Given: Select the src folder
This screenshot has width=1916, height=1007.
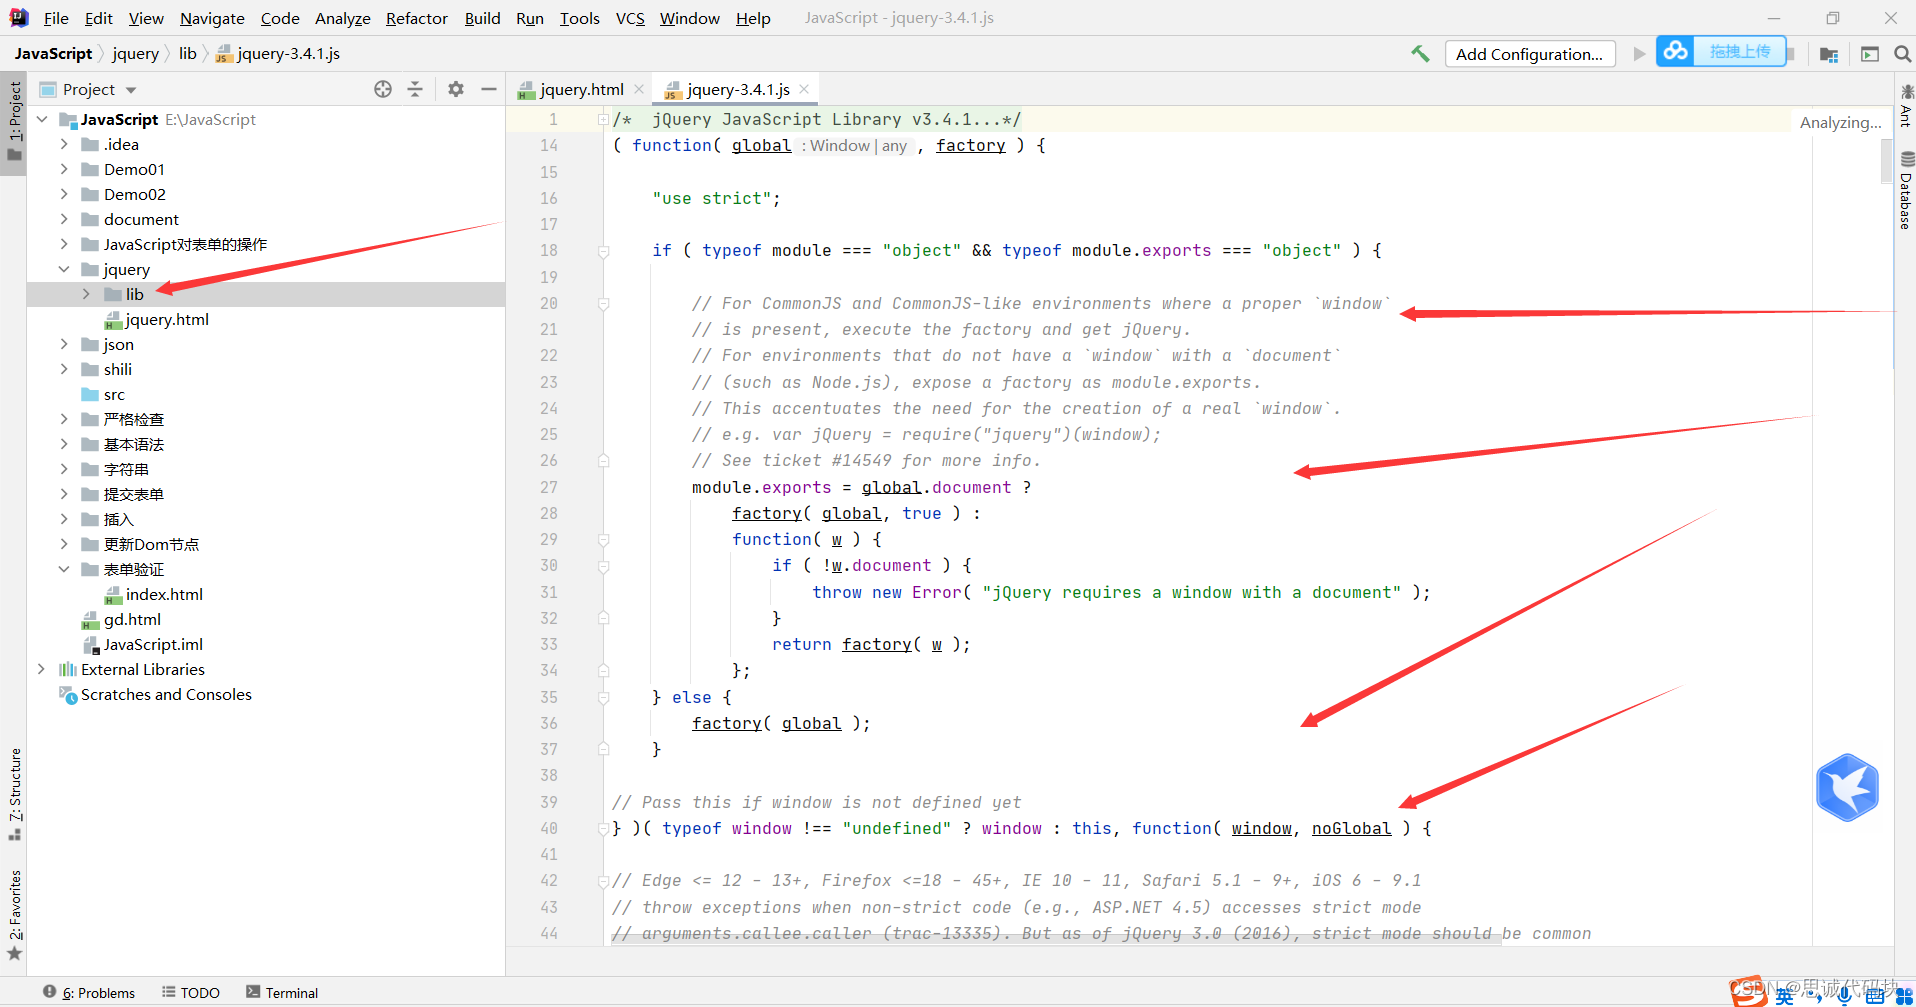Looking at the screenshot, I should pos(103,394).
